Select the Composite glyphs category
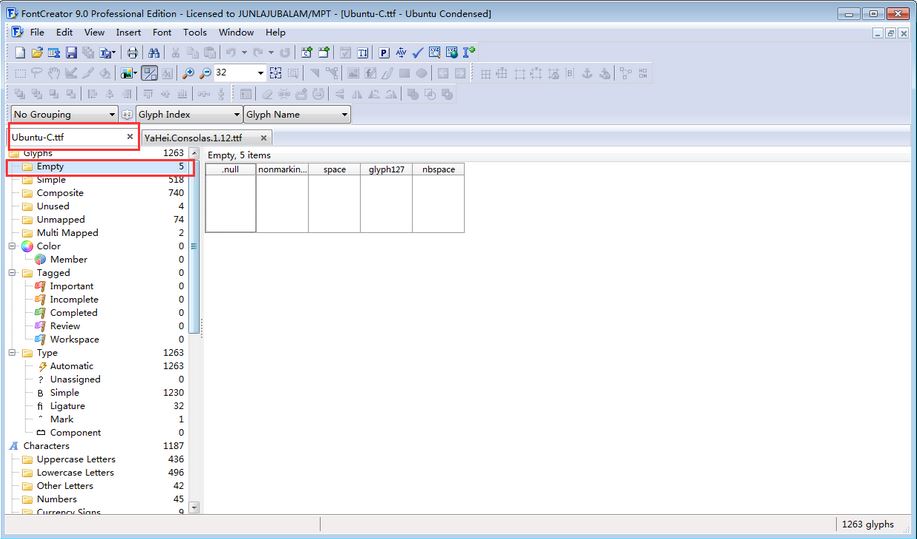This screenshot has width=917, height=539. [x=60, y=193]
